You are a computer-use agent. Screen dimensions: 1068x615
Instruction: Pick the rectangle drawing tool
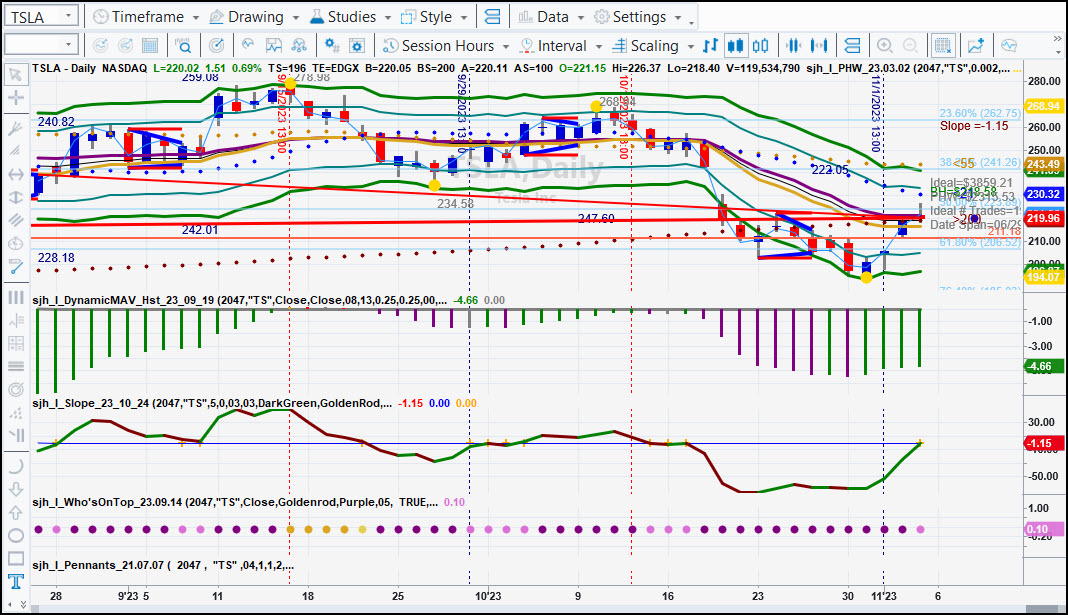(x=15, y=558)
